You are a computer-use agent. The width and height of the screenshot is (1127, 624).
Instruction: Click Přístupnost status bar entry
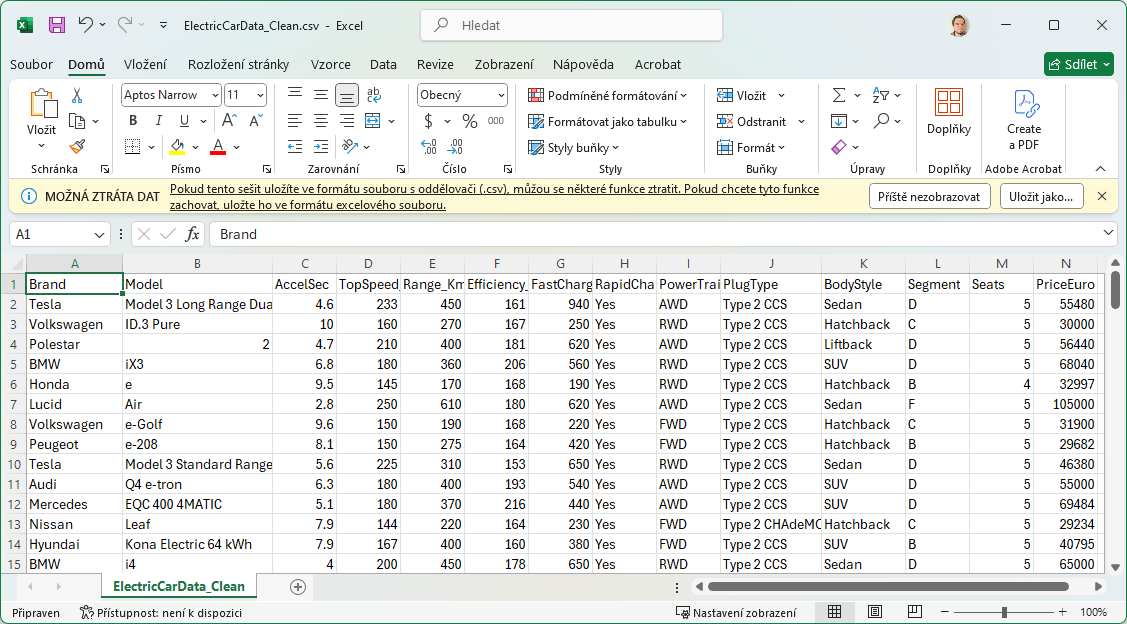(x=161, y=612)
